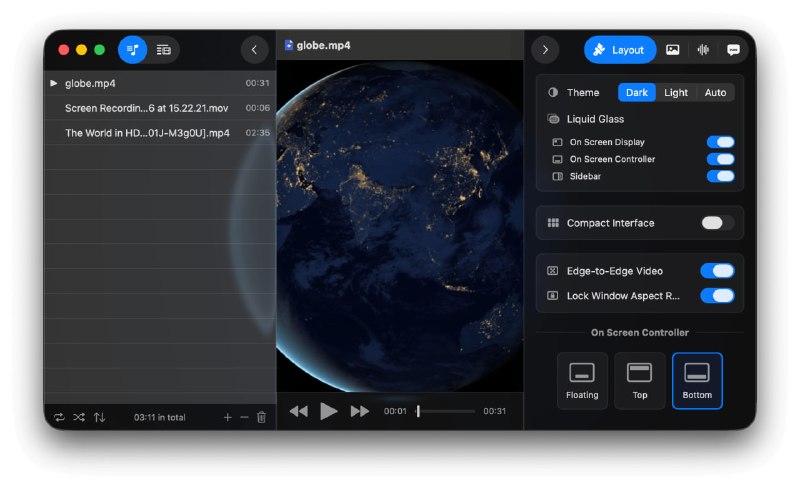The image size is (800, 488).
Task: Click the Compact Interface grid icon
Action: 553,223
